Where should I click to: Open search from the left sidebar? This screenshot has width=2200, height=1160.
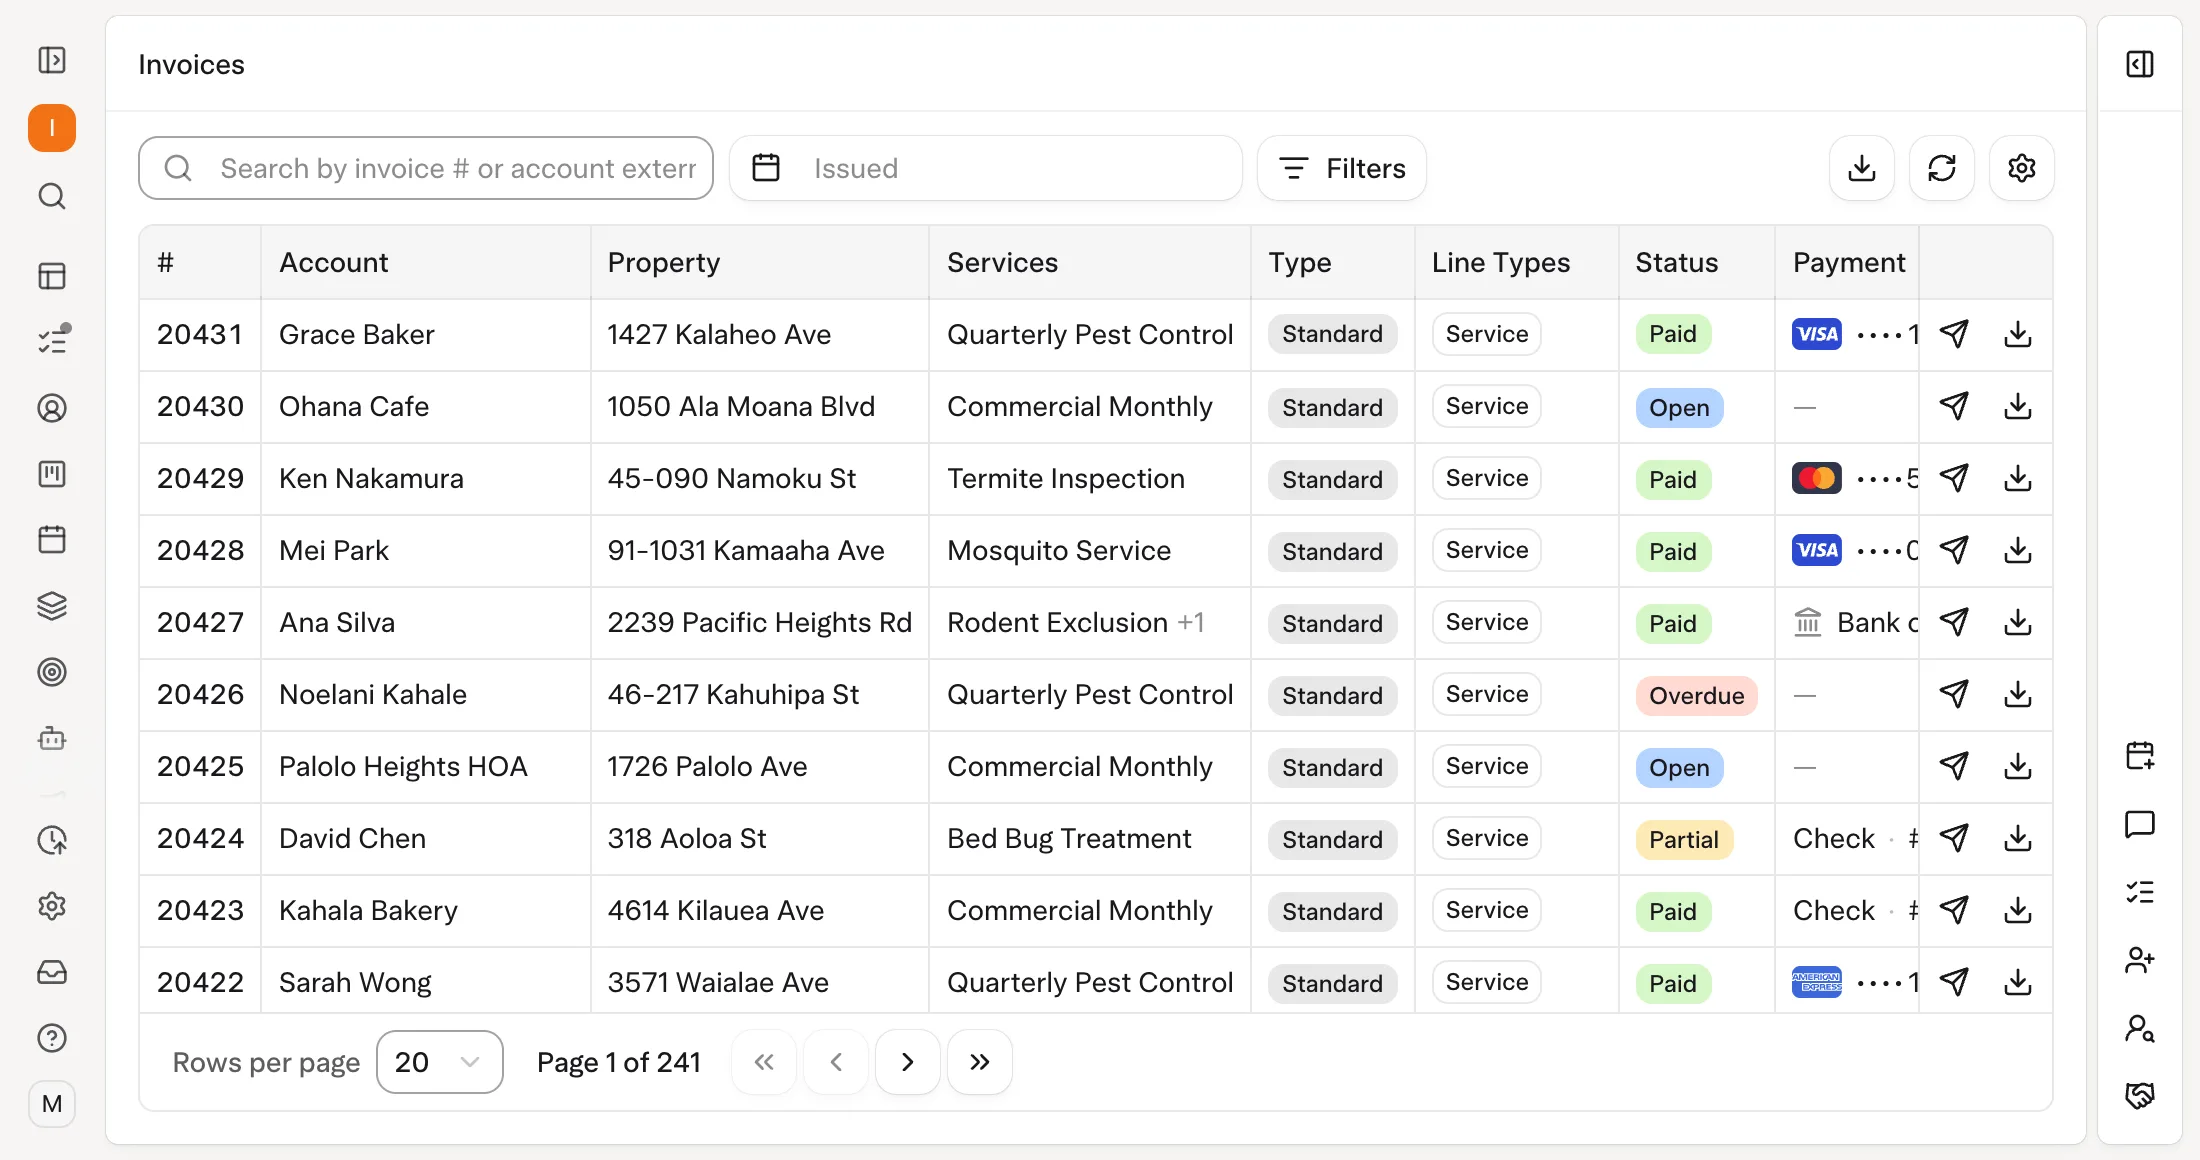[52, 196]
